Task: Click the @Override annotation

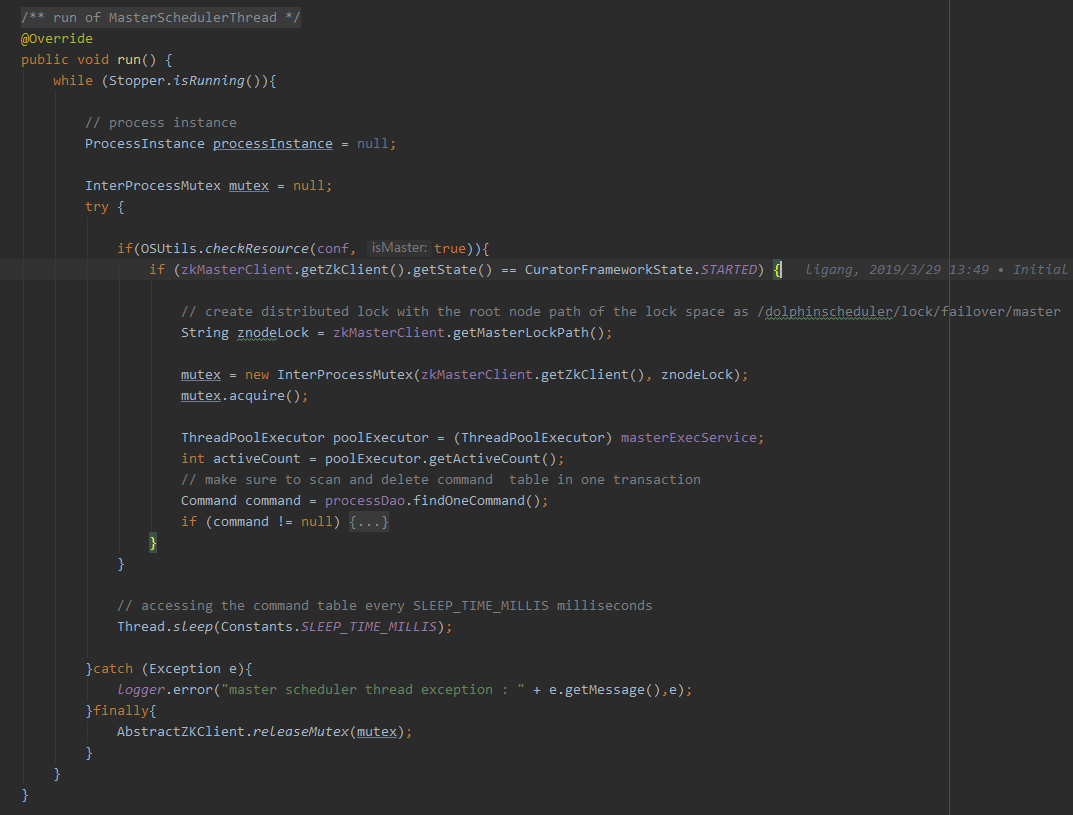Action: [57, 38]
